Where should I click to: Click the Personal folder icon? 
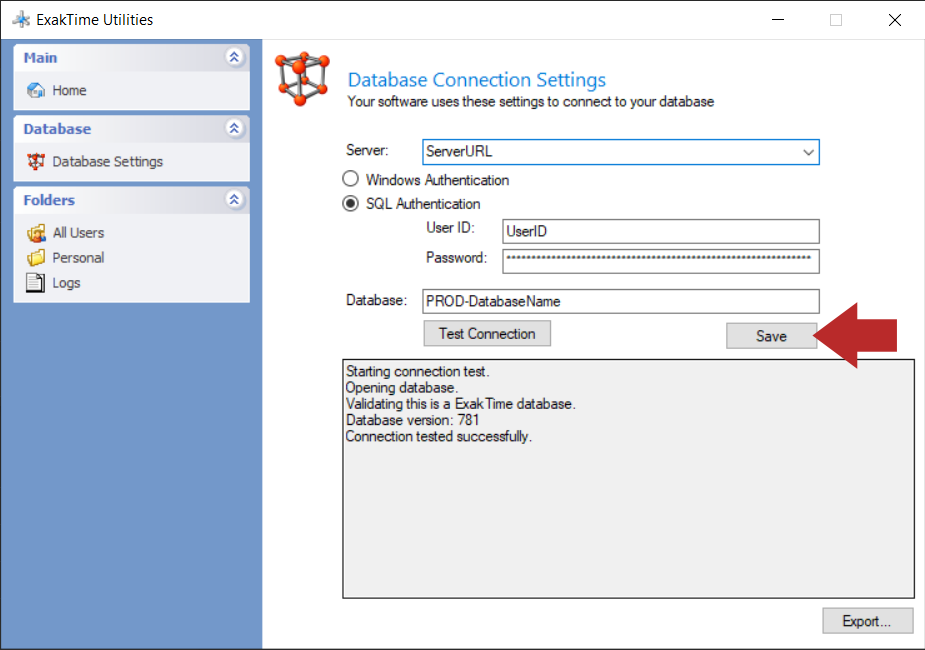[36, 258]
